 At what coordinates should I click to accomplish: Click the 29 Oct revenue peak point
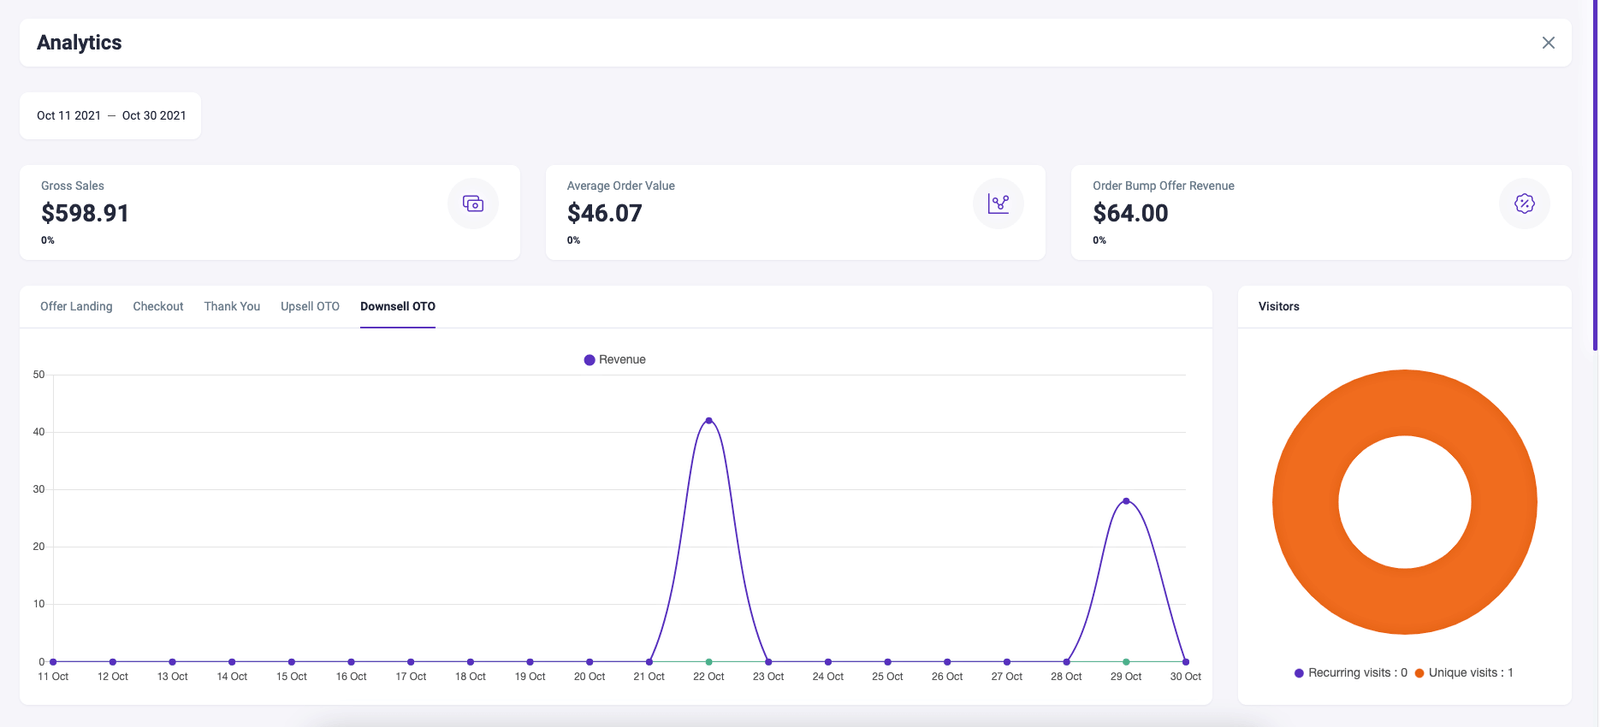coord(1126,501)
